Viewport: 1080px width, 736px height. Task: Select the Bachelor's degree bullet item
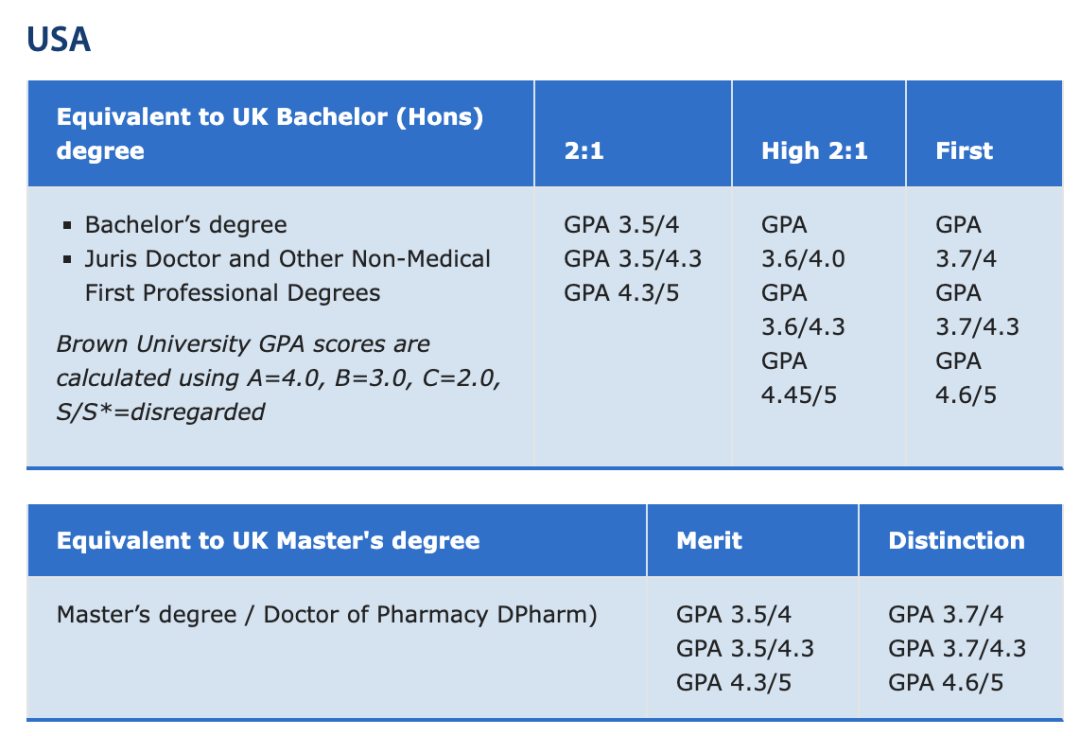pos(186,225)
